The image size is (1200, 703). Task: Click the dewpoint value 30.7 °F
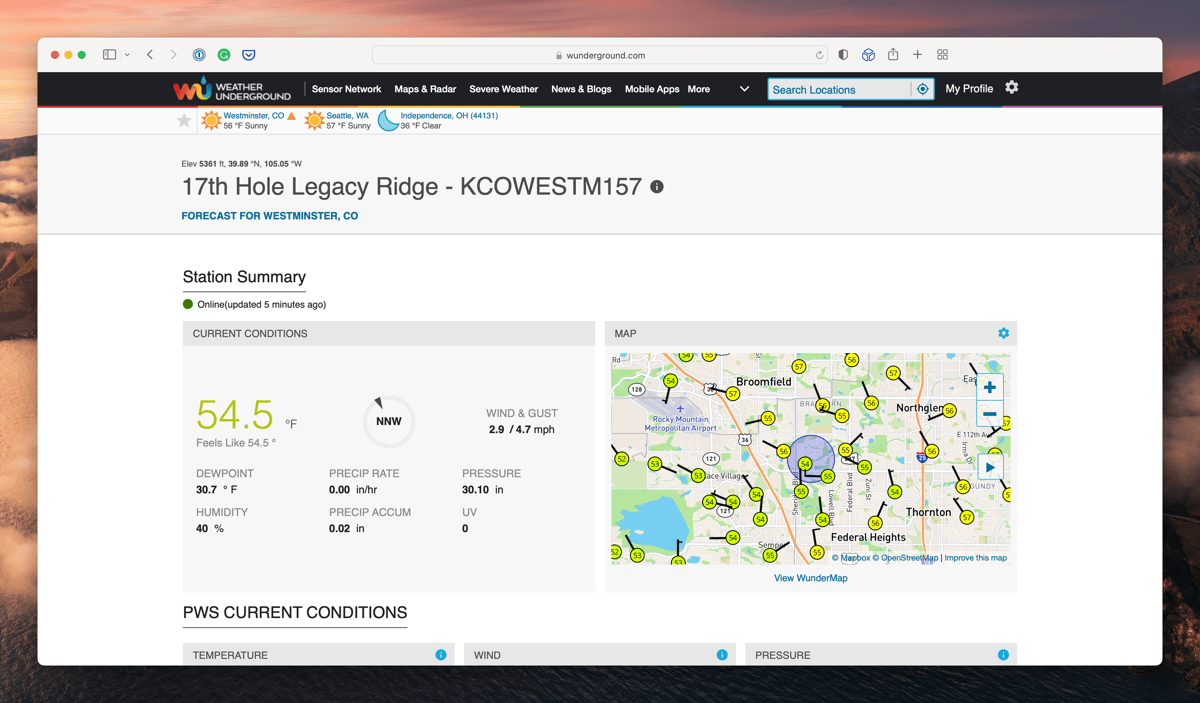[x=217, y=490]
